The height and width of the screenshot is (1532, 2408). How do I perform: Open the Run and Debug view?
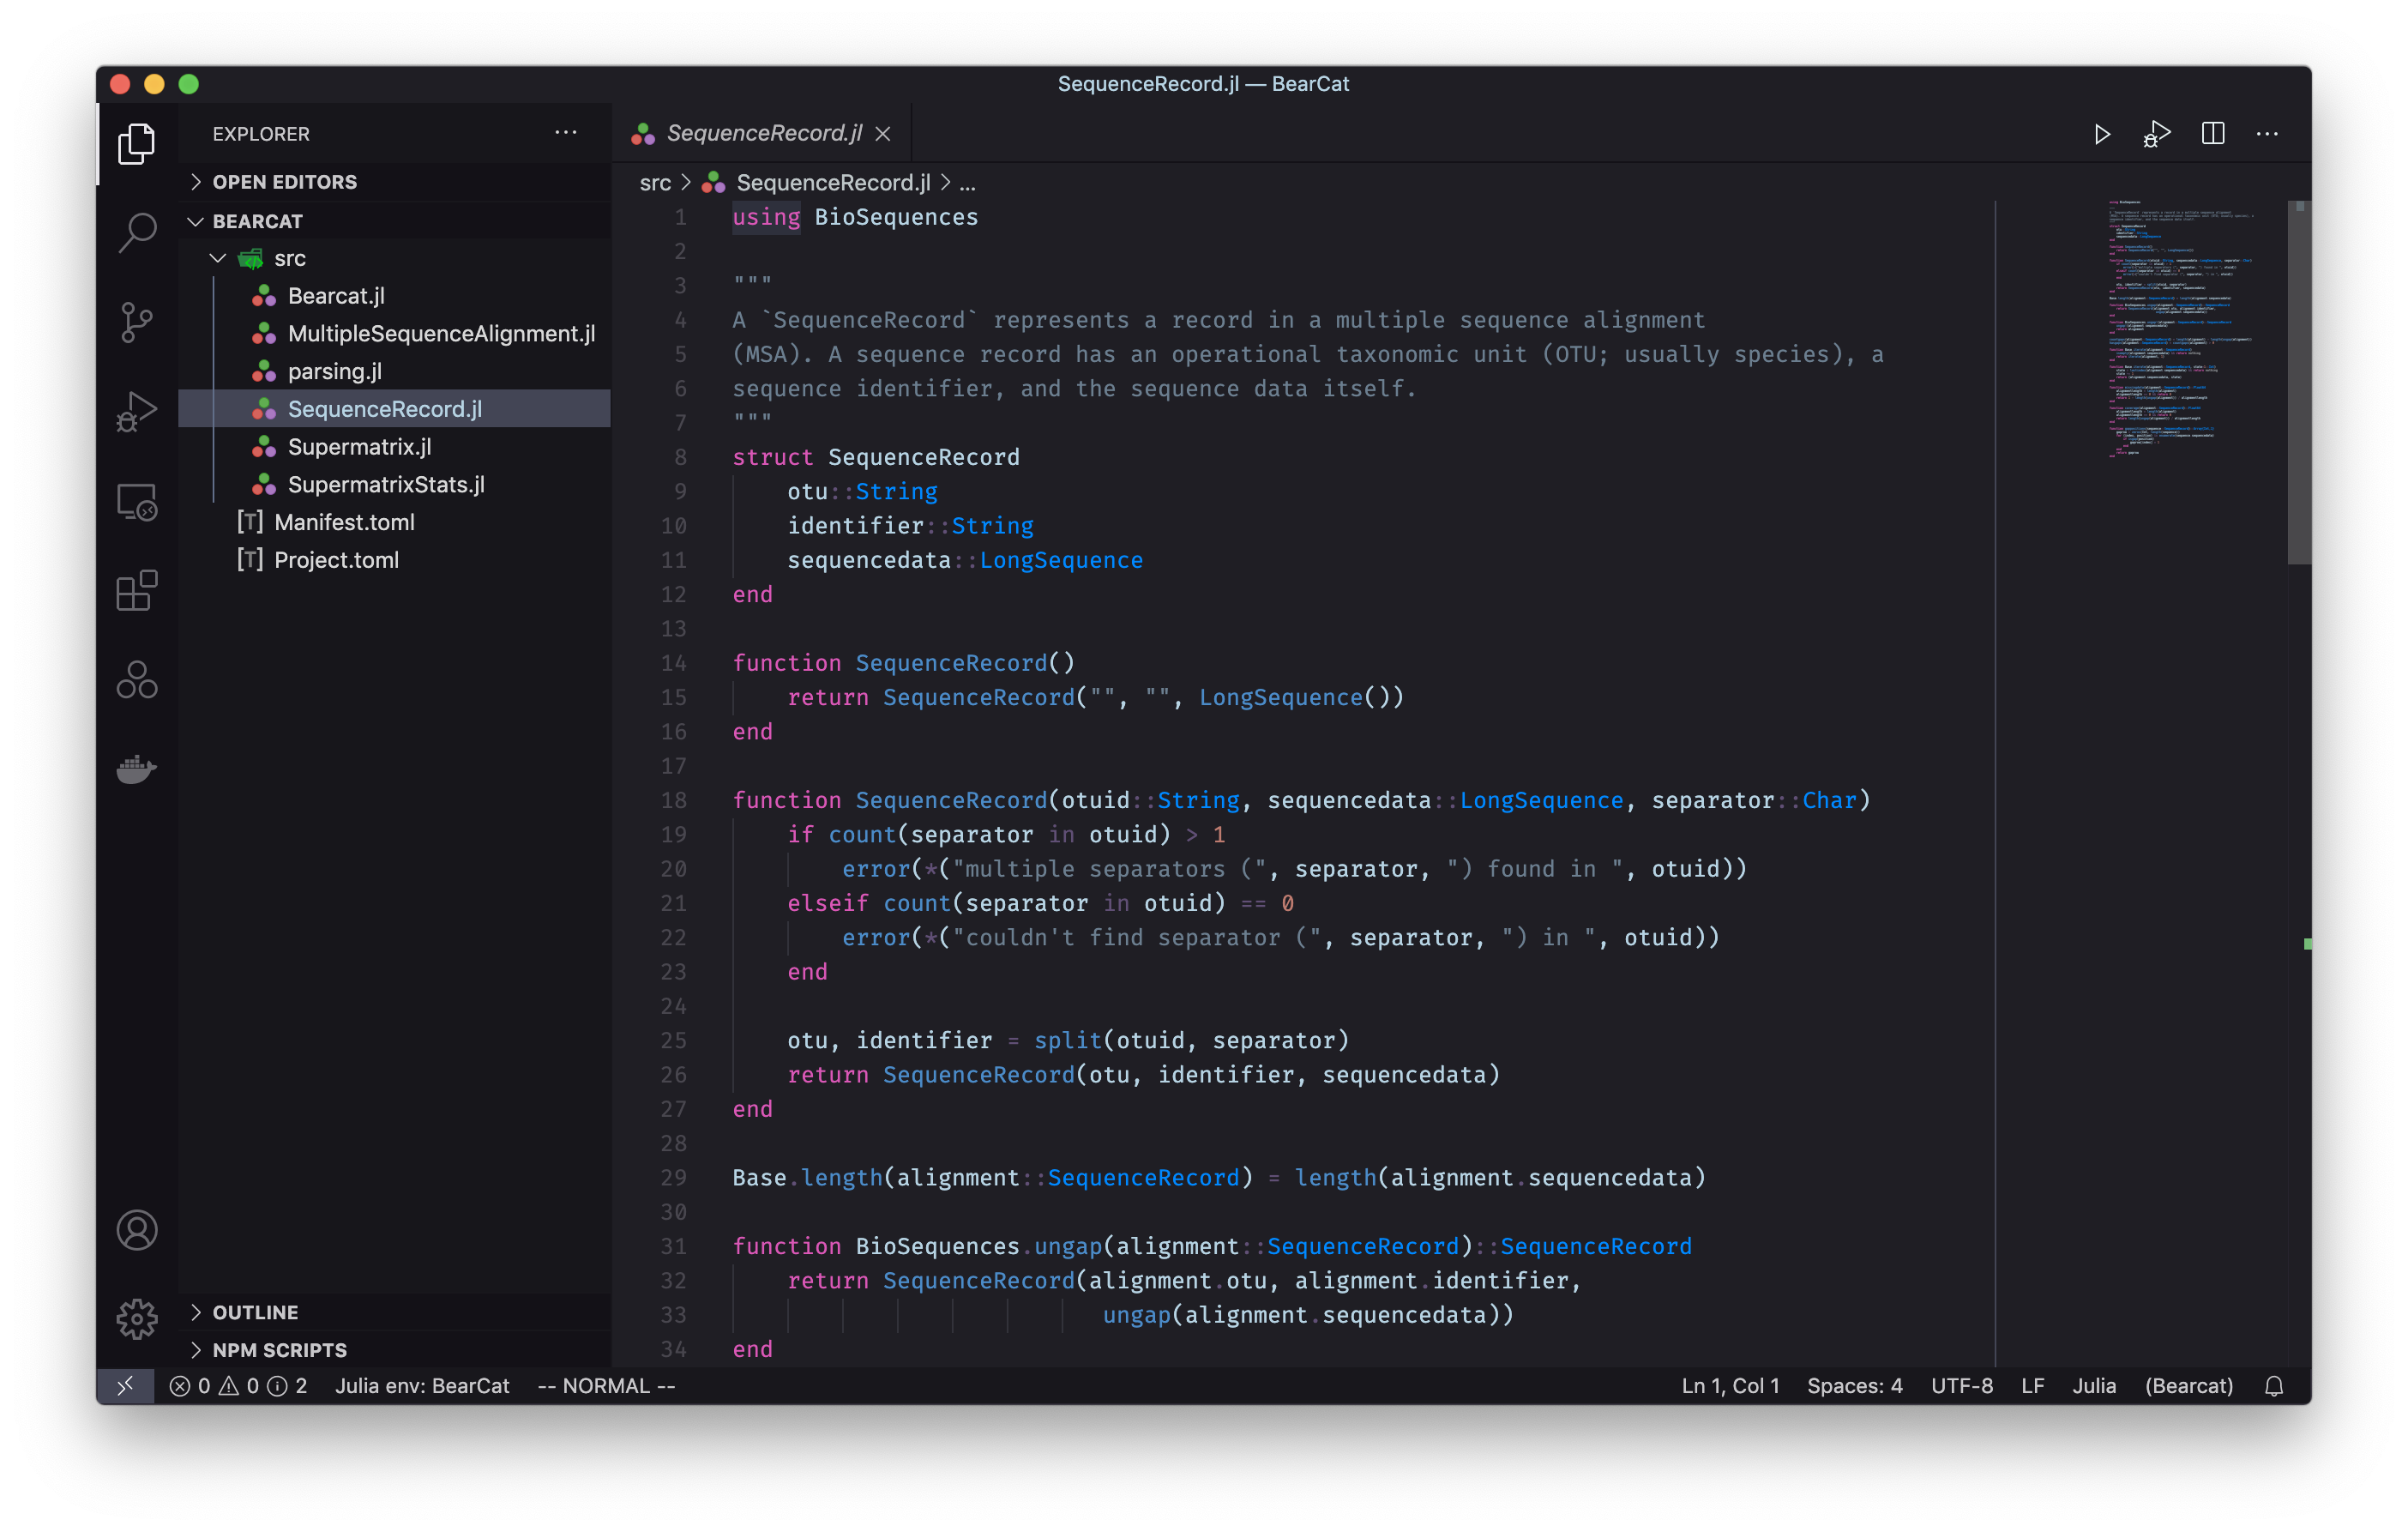point(137,410)
